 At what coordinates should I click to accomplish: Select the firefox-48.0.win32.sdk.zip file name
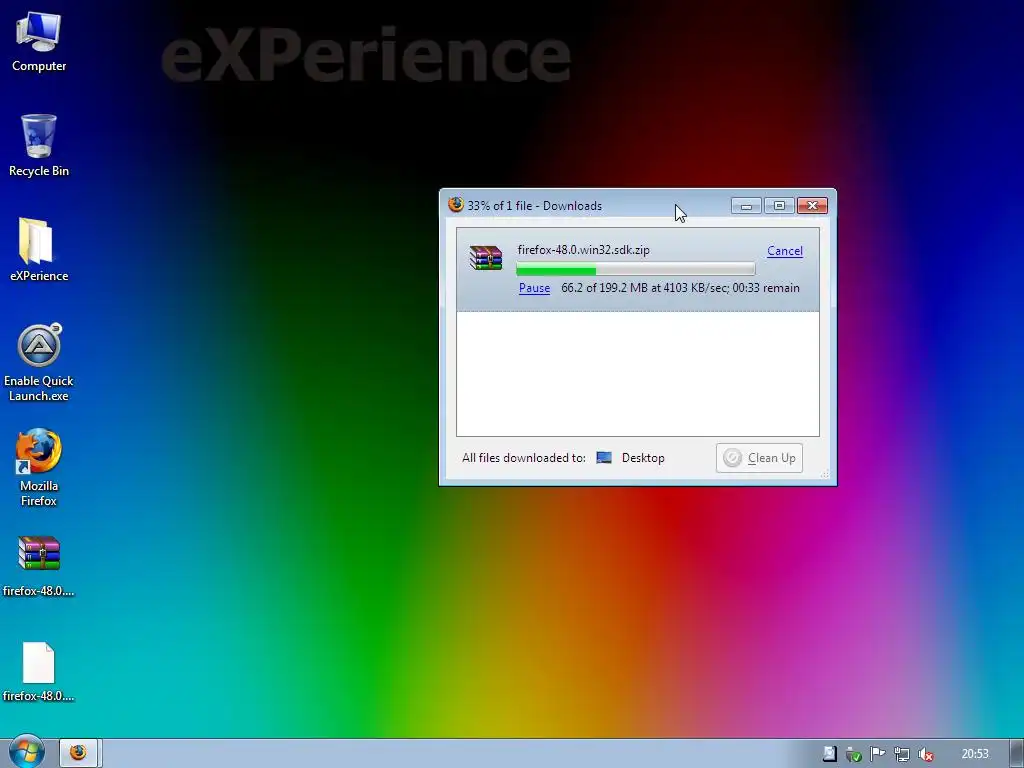pos(583,249)
